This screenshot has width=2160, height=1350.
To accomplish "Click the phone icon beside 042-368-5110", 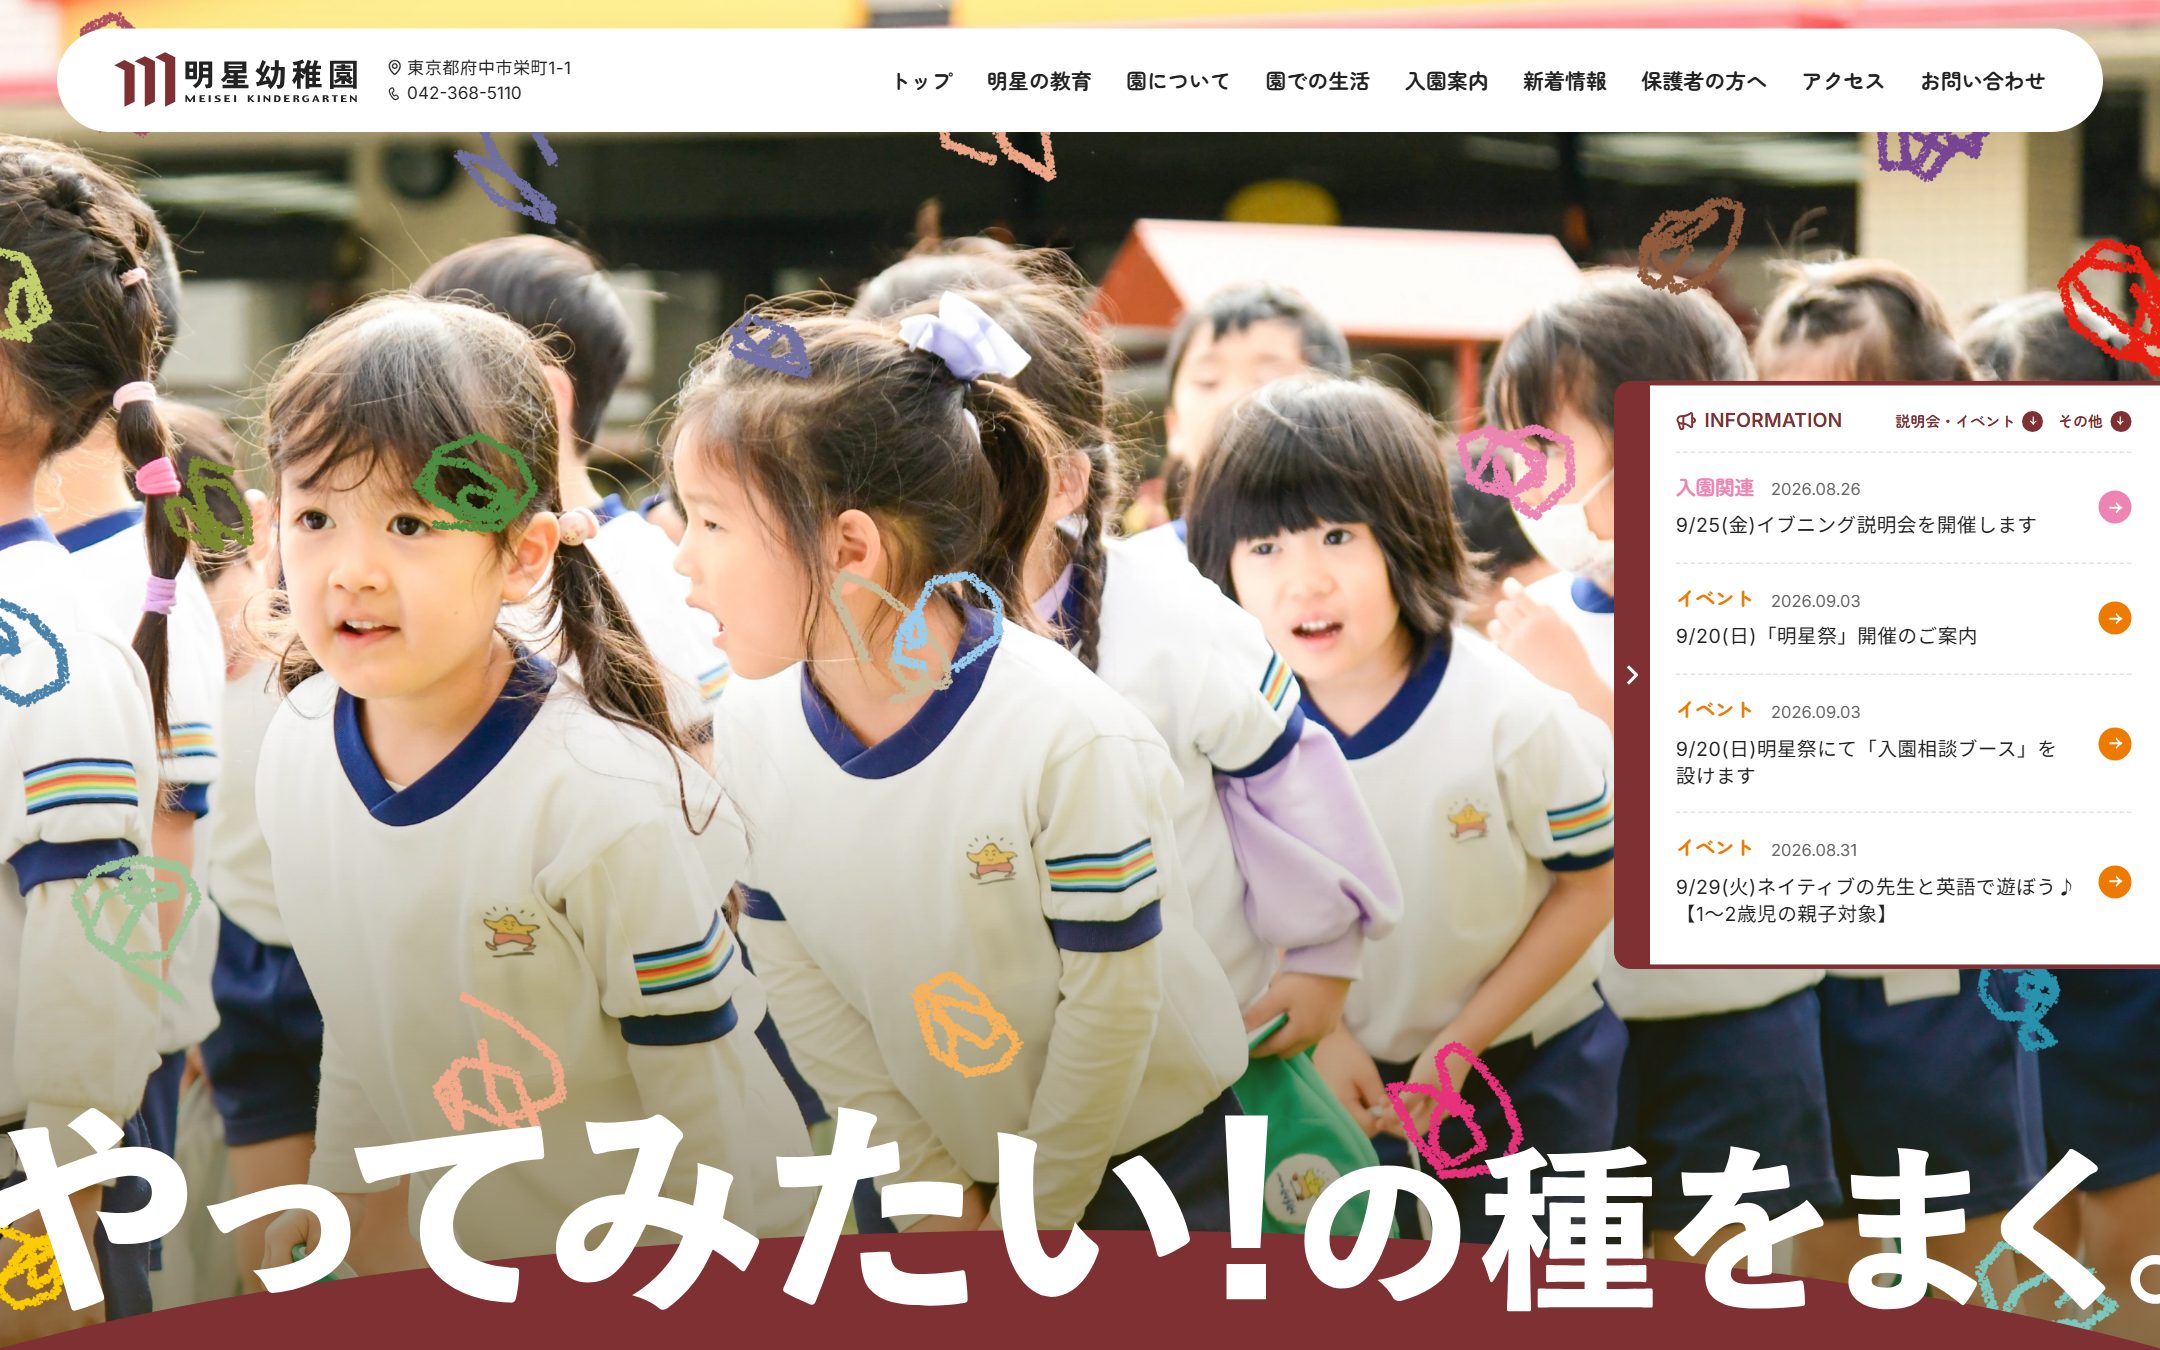I will click(x=394, y=94).
